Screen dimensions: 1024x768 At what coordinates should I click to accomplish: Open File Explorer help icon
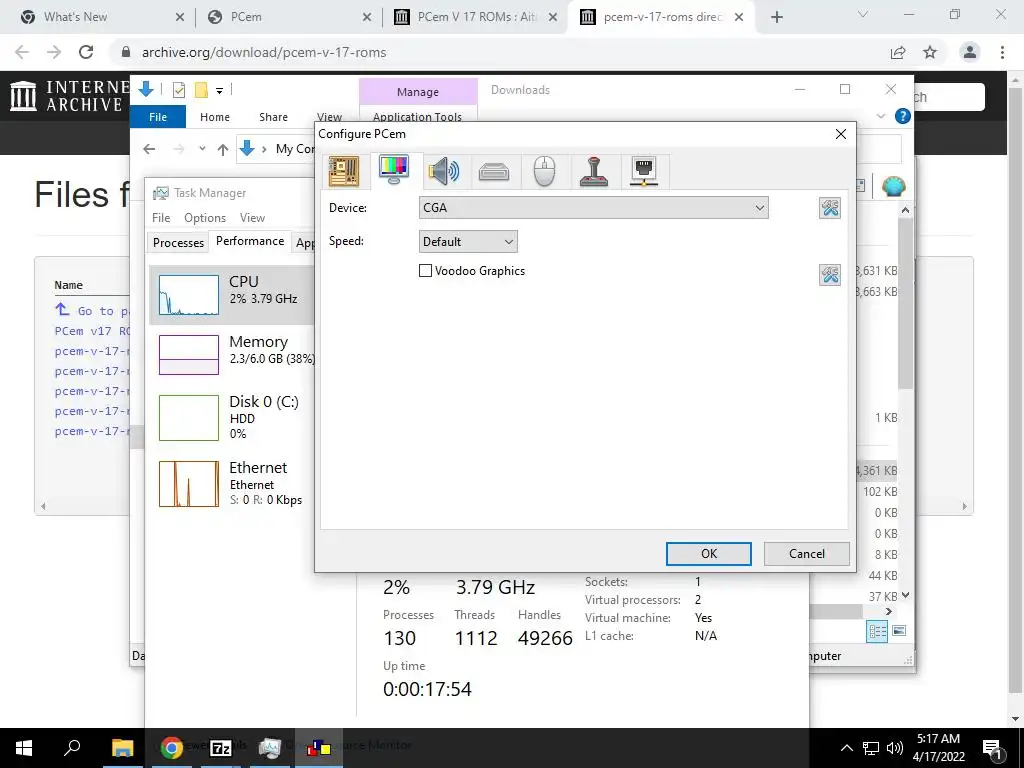coord(903,116)
